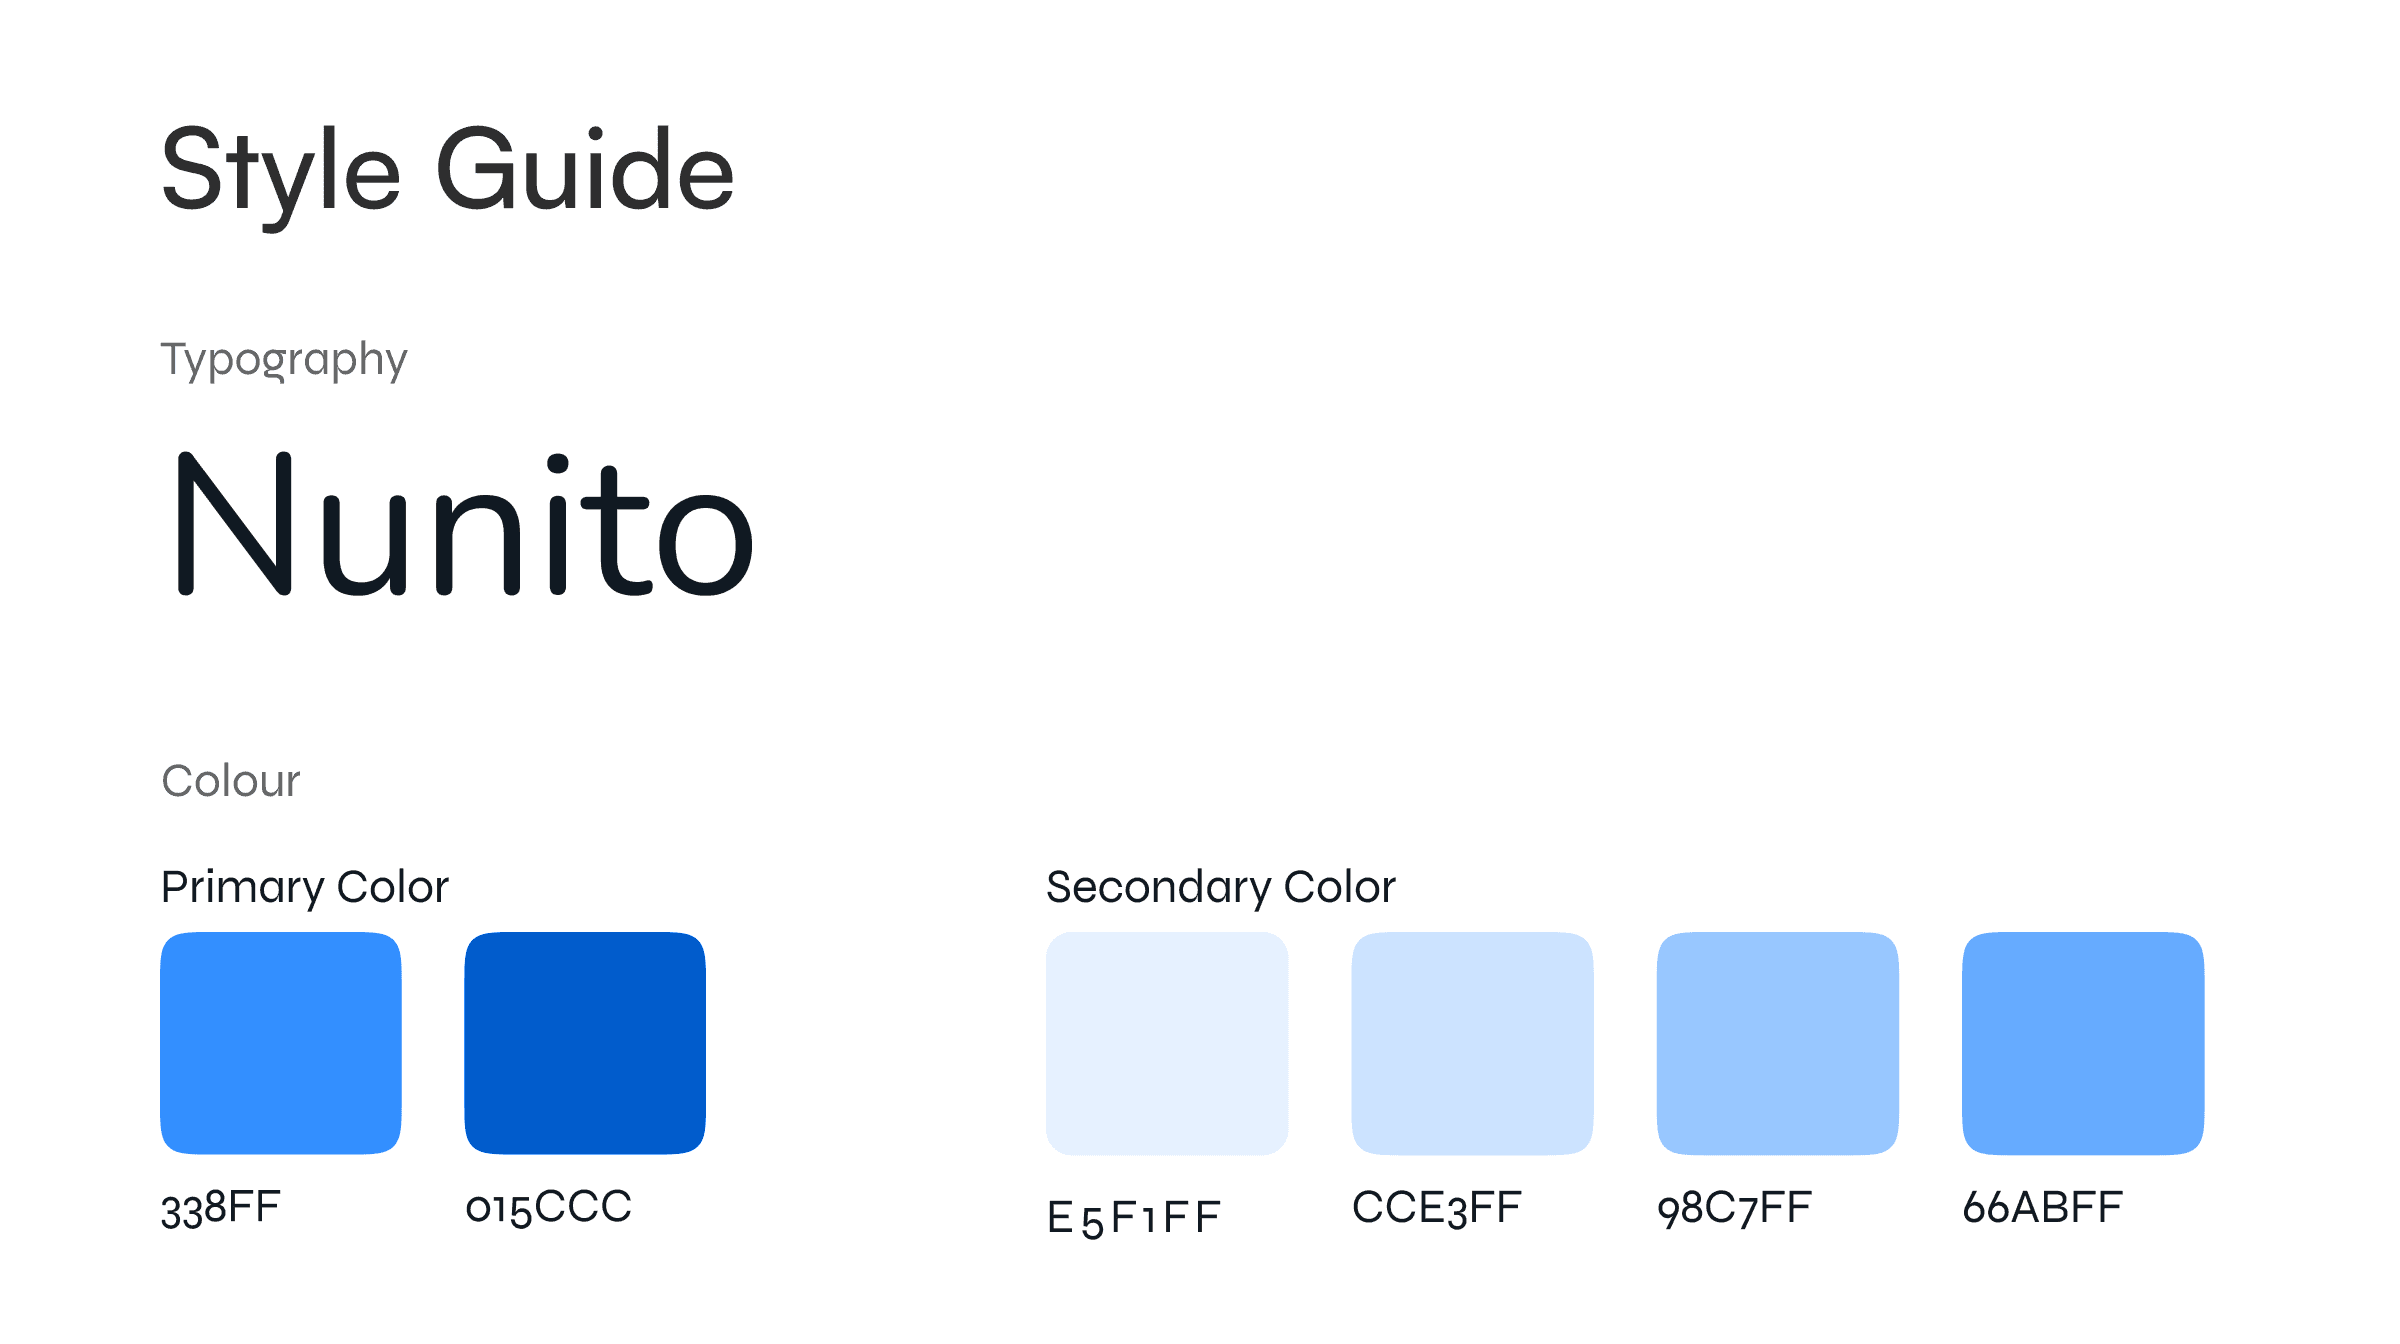Choose the CCE3FF secondary swatch
The image size is (2400, 1344).
[1472, 1043]
